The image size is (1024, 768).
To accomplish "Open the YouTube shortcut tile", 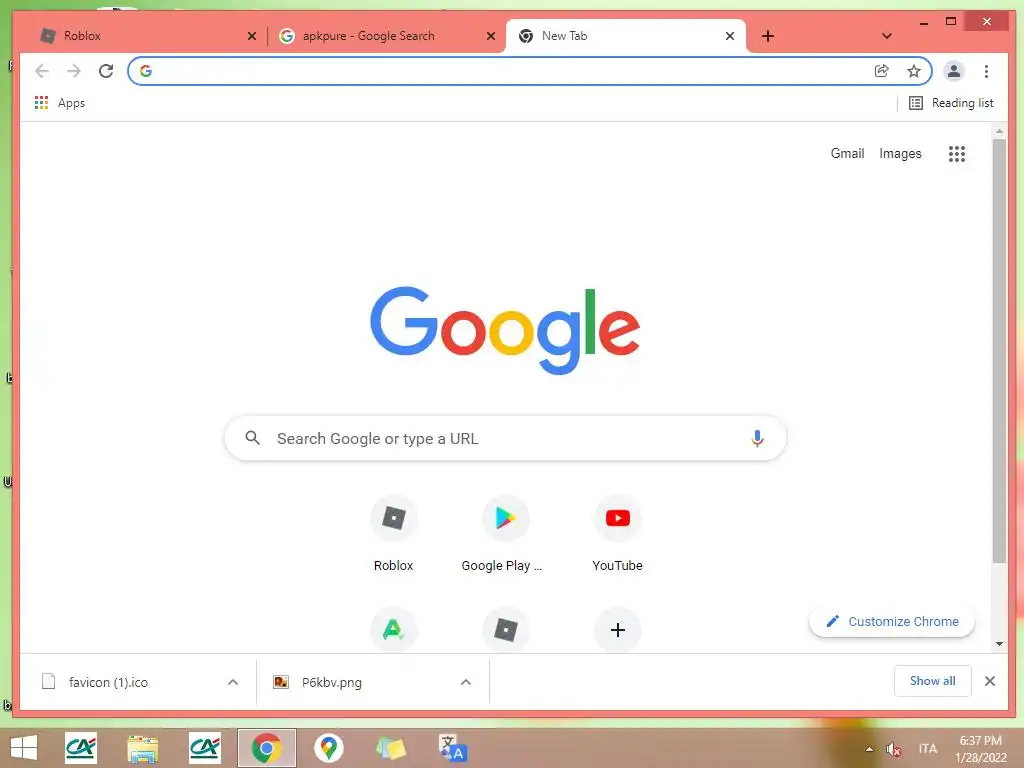I will (x=617, y=534).
